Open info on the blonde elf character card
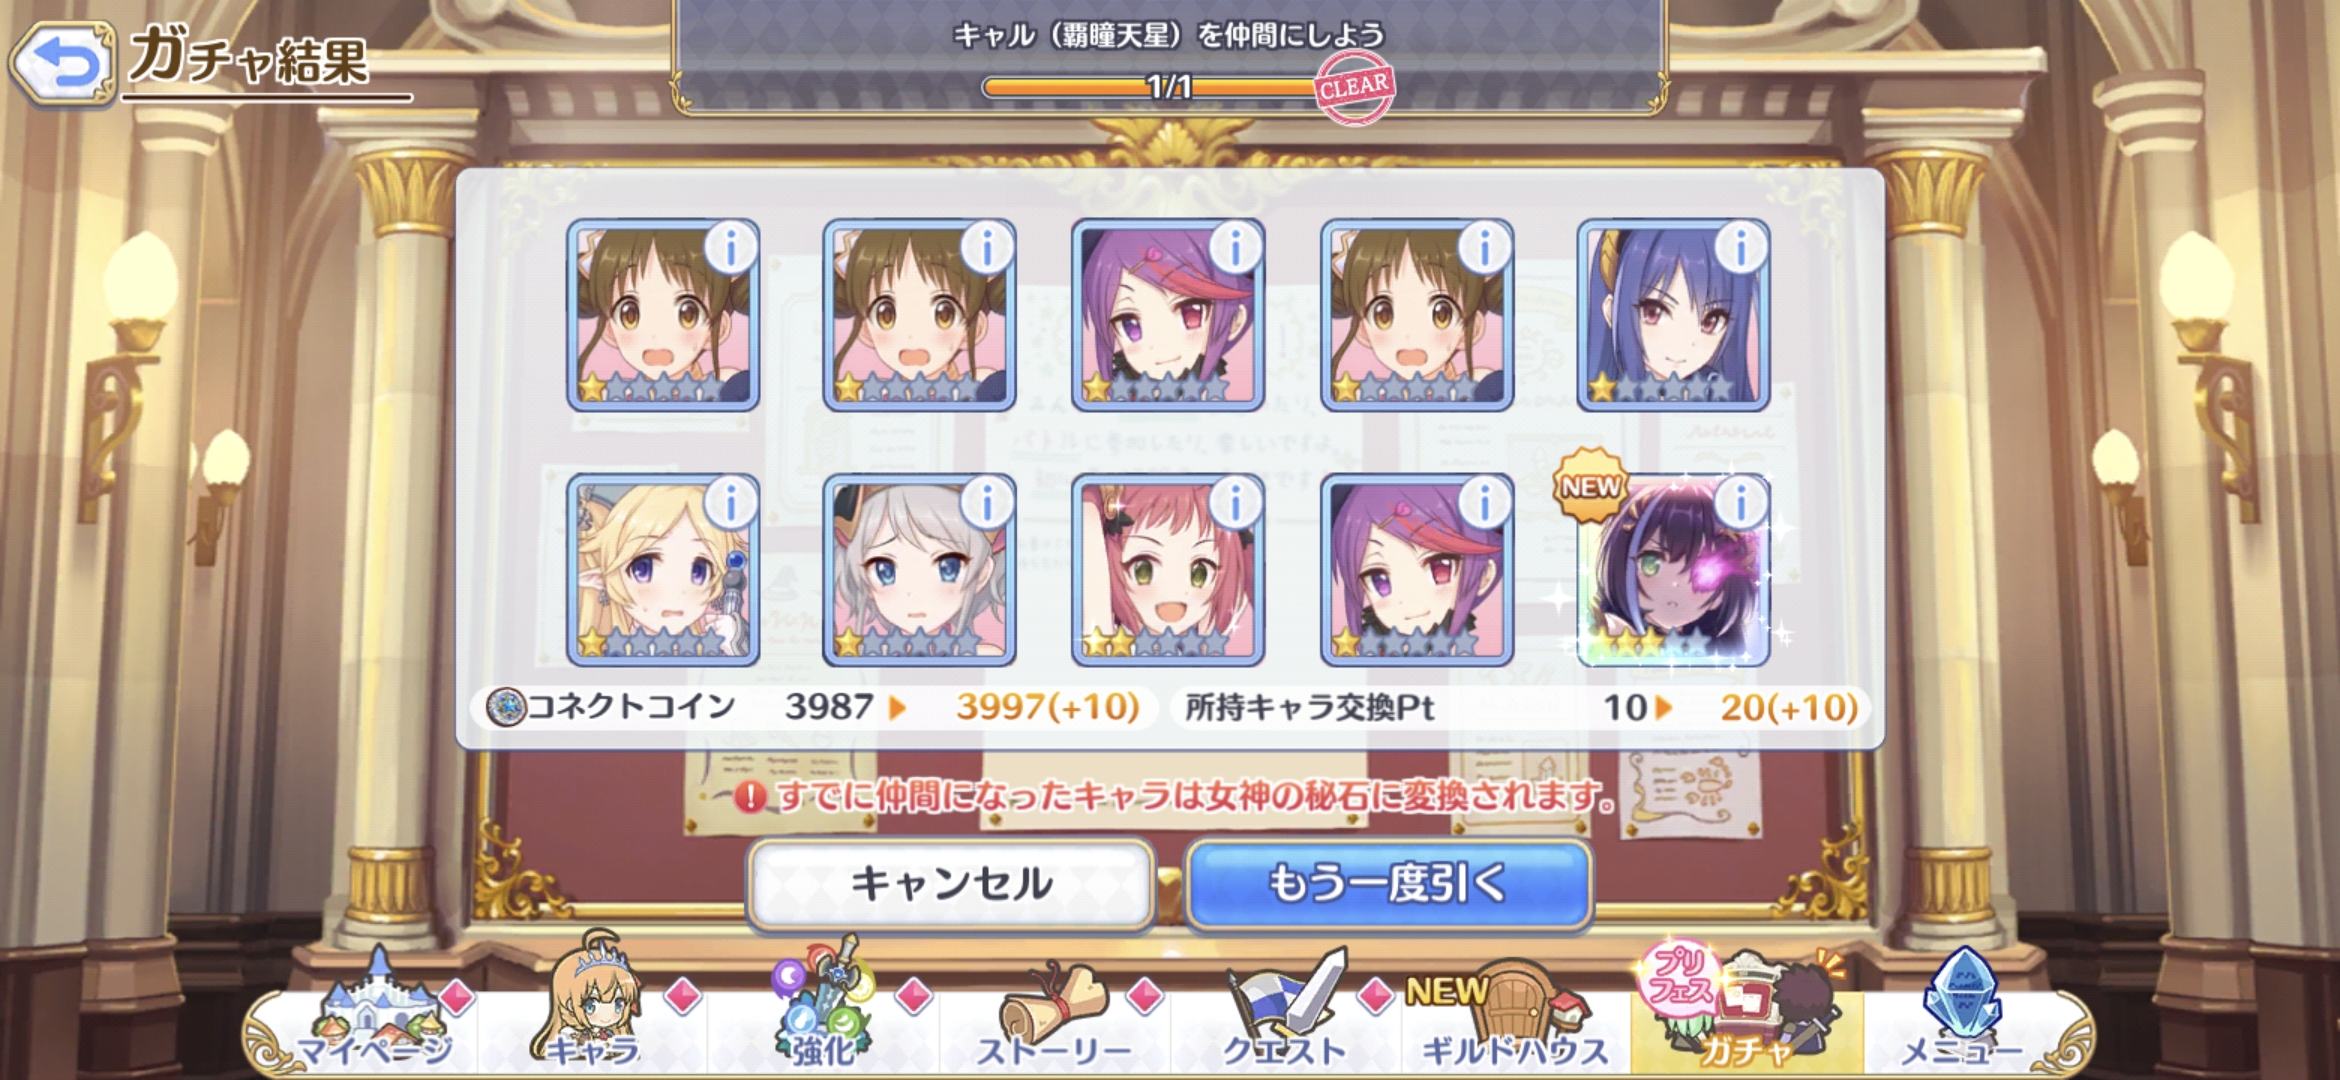 click(x=731, y=502)
